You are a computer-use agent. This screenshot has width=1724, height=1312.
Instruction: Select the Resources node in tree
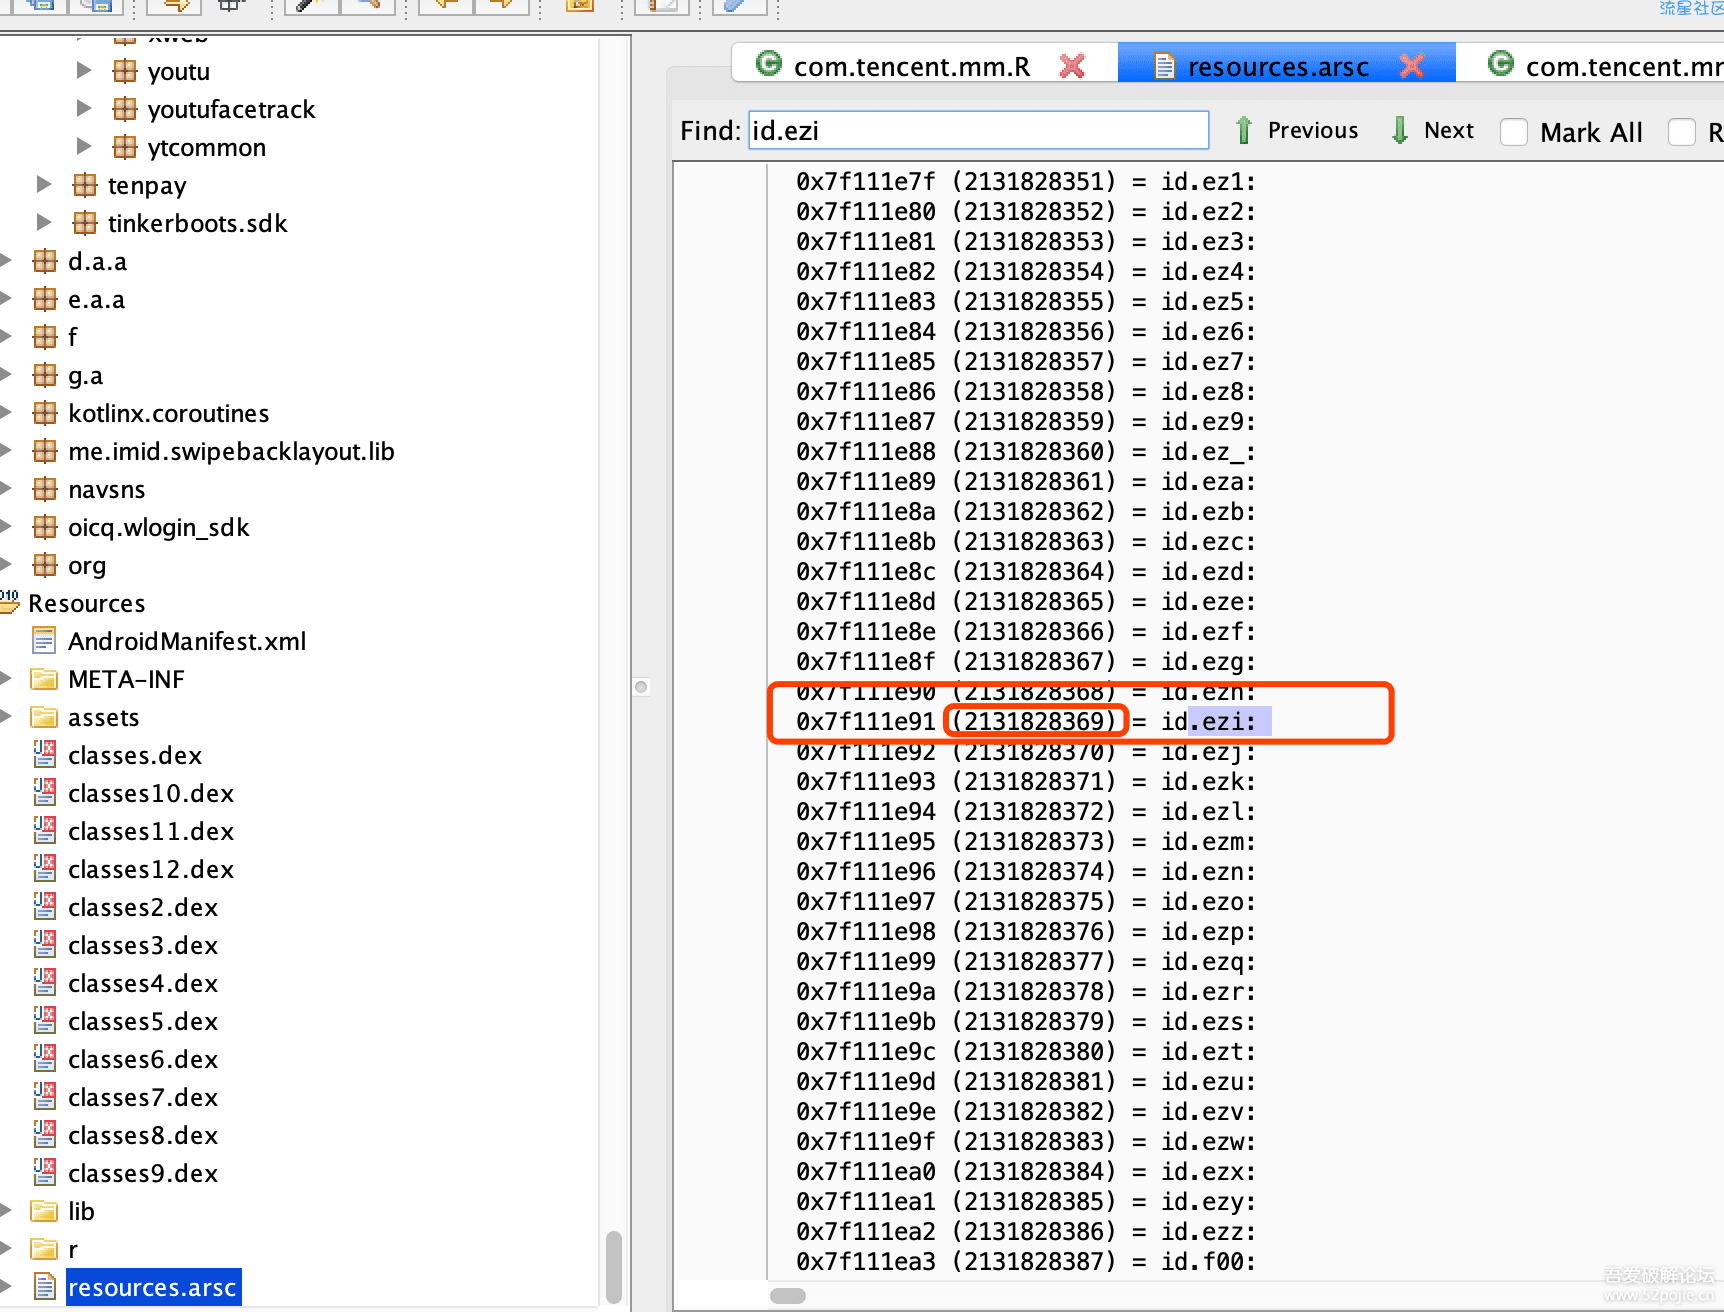pyautogui.click(x=87, y=603)
